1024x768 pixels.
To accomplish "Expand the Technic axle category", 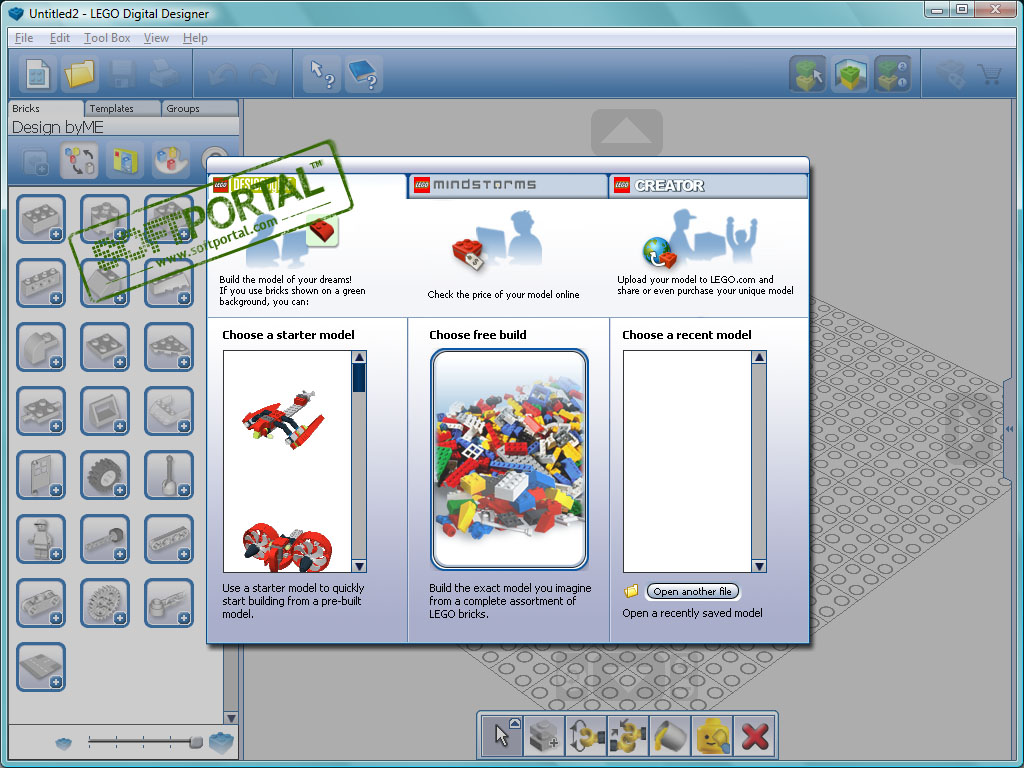I will (104, 539).
